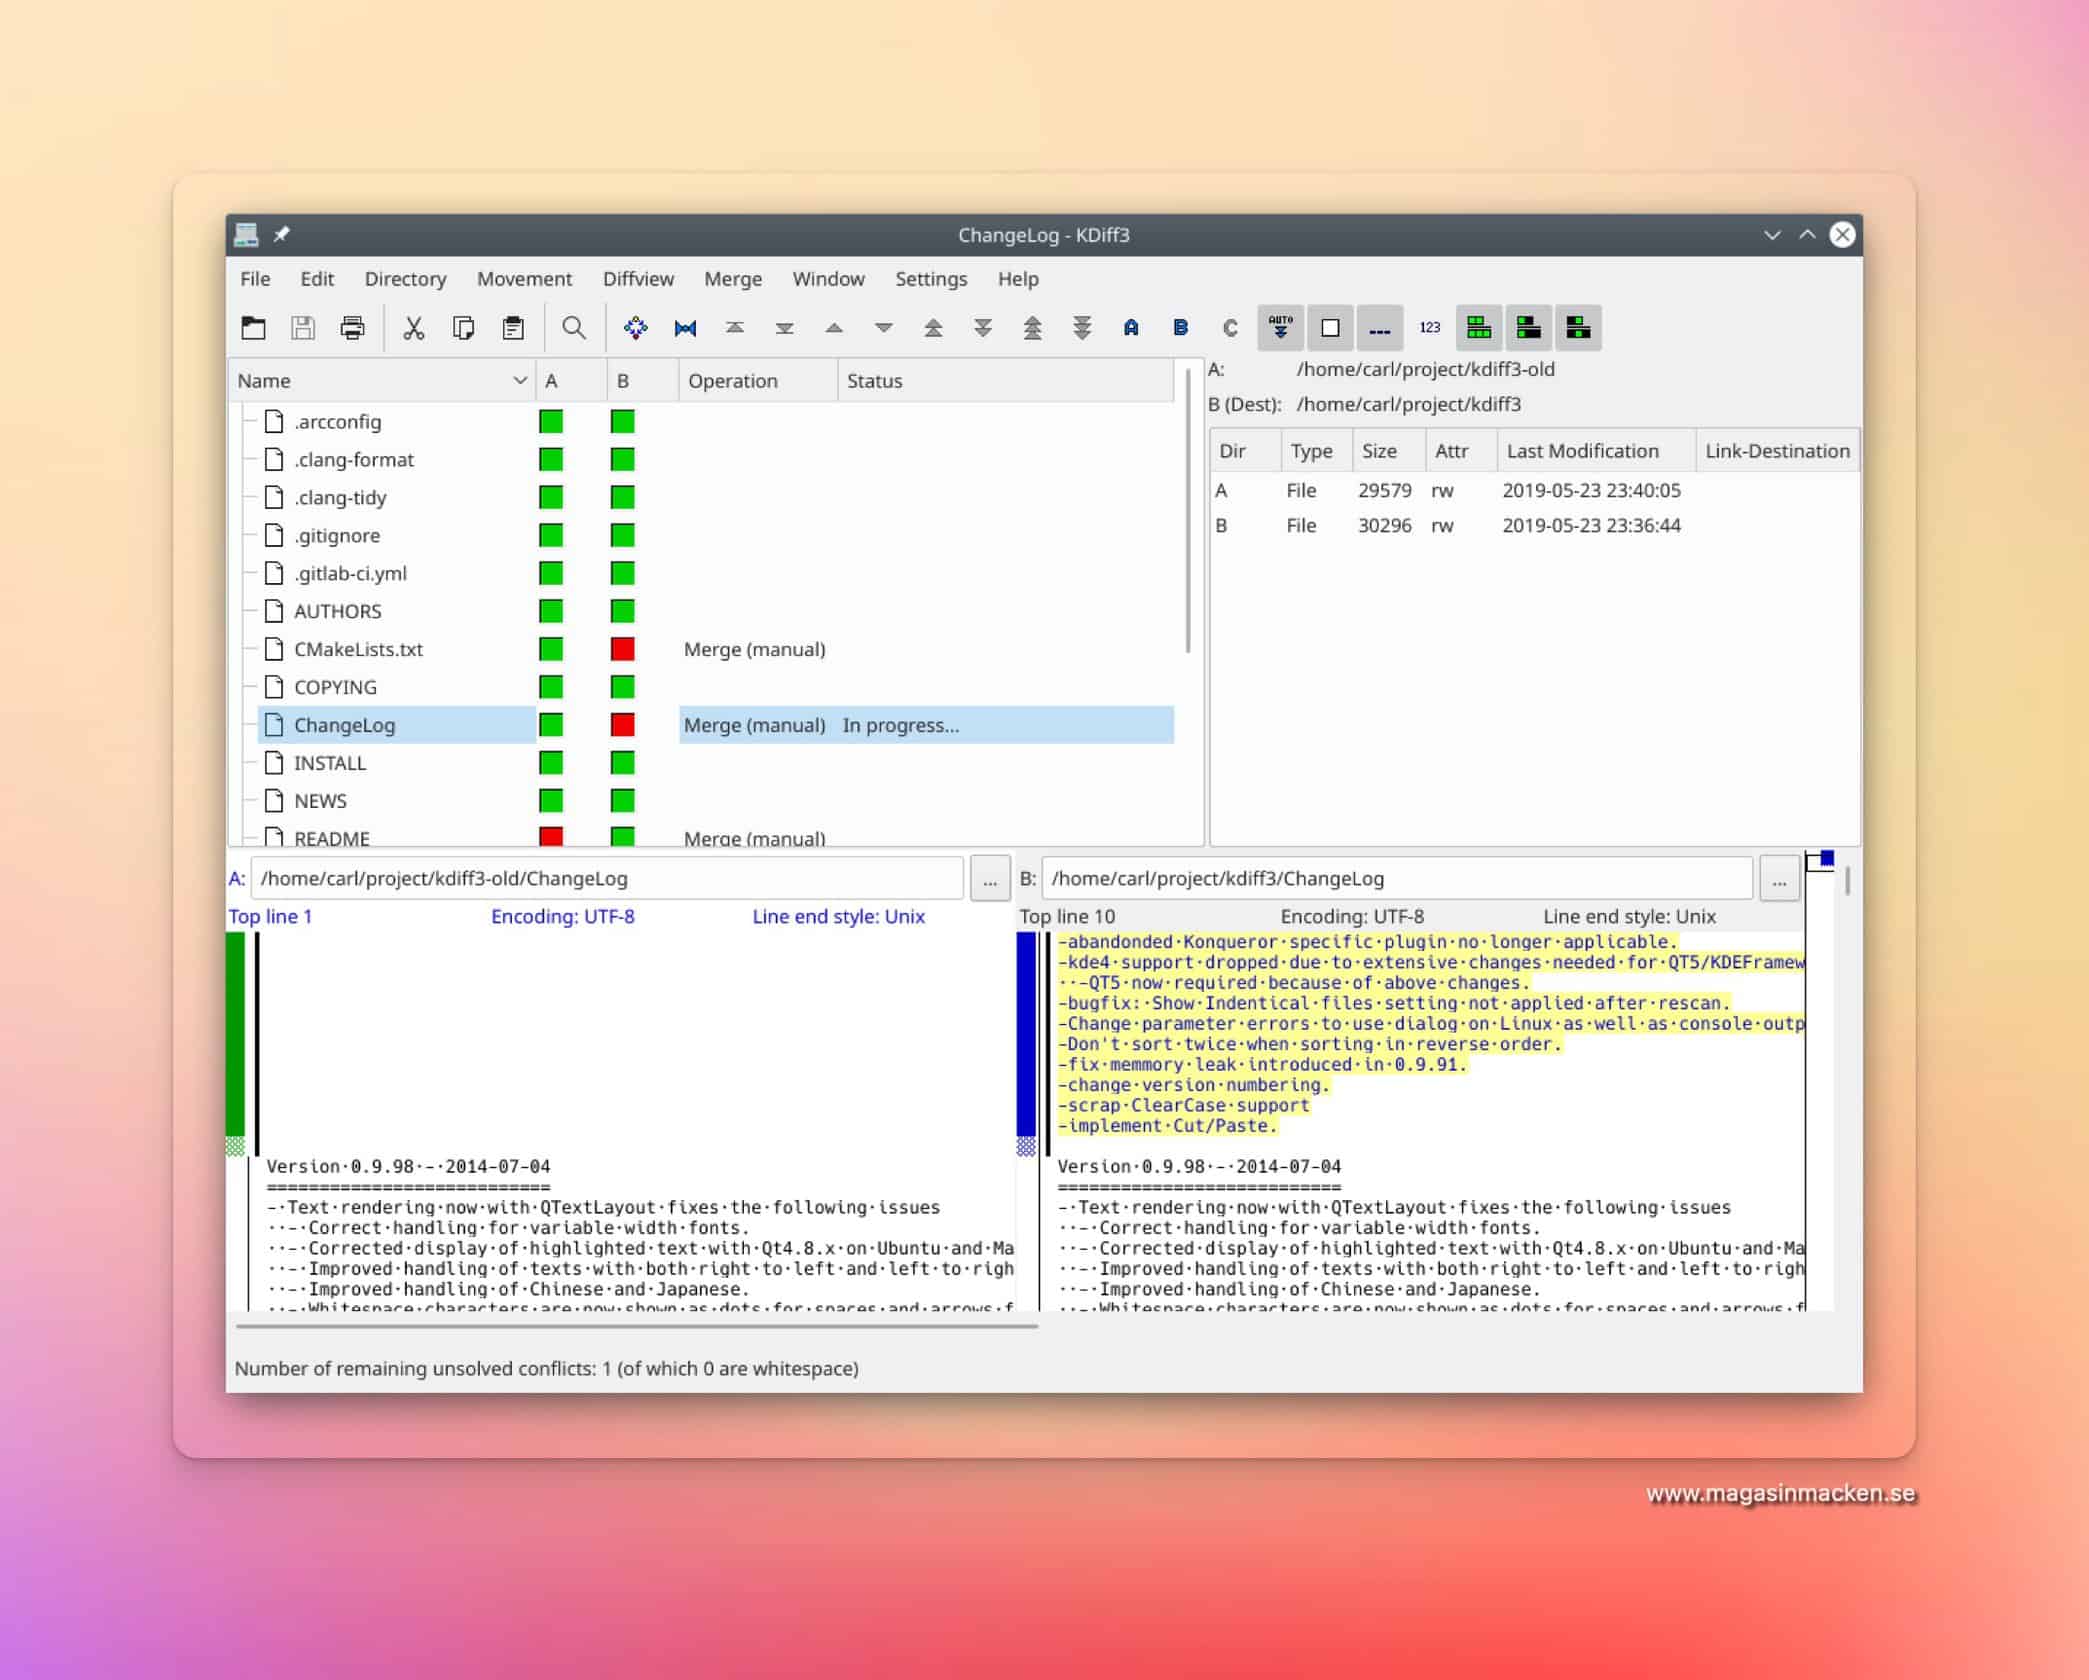
Task: Select lines from C
Action: pos(1231,328)
